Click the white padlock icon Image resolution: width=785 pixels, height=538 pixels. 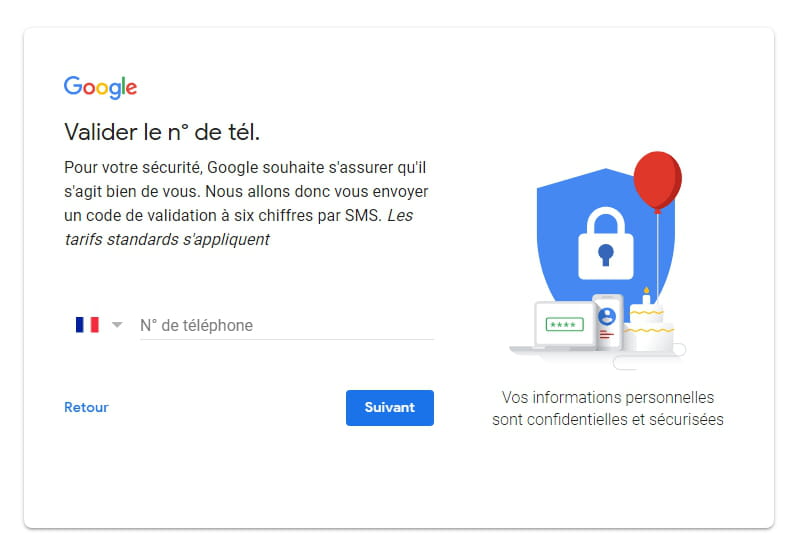tap(606, 244)
